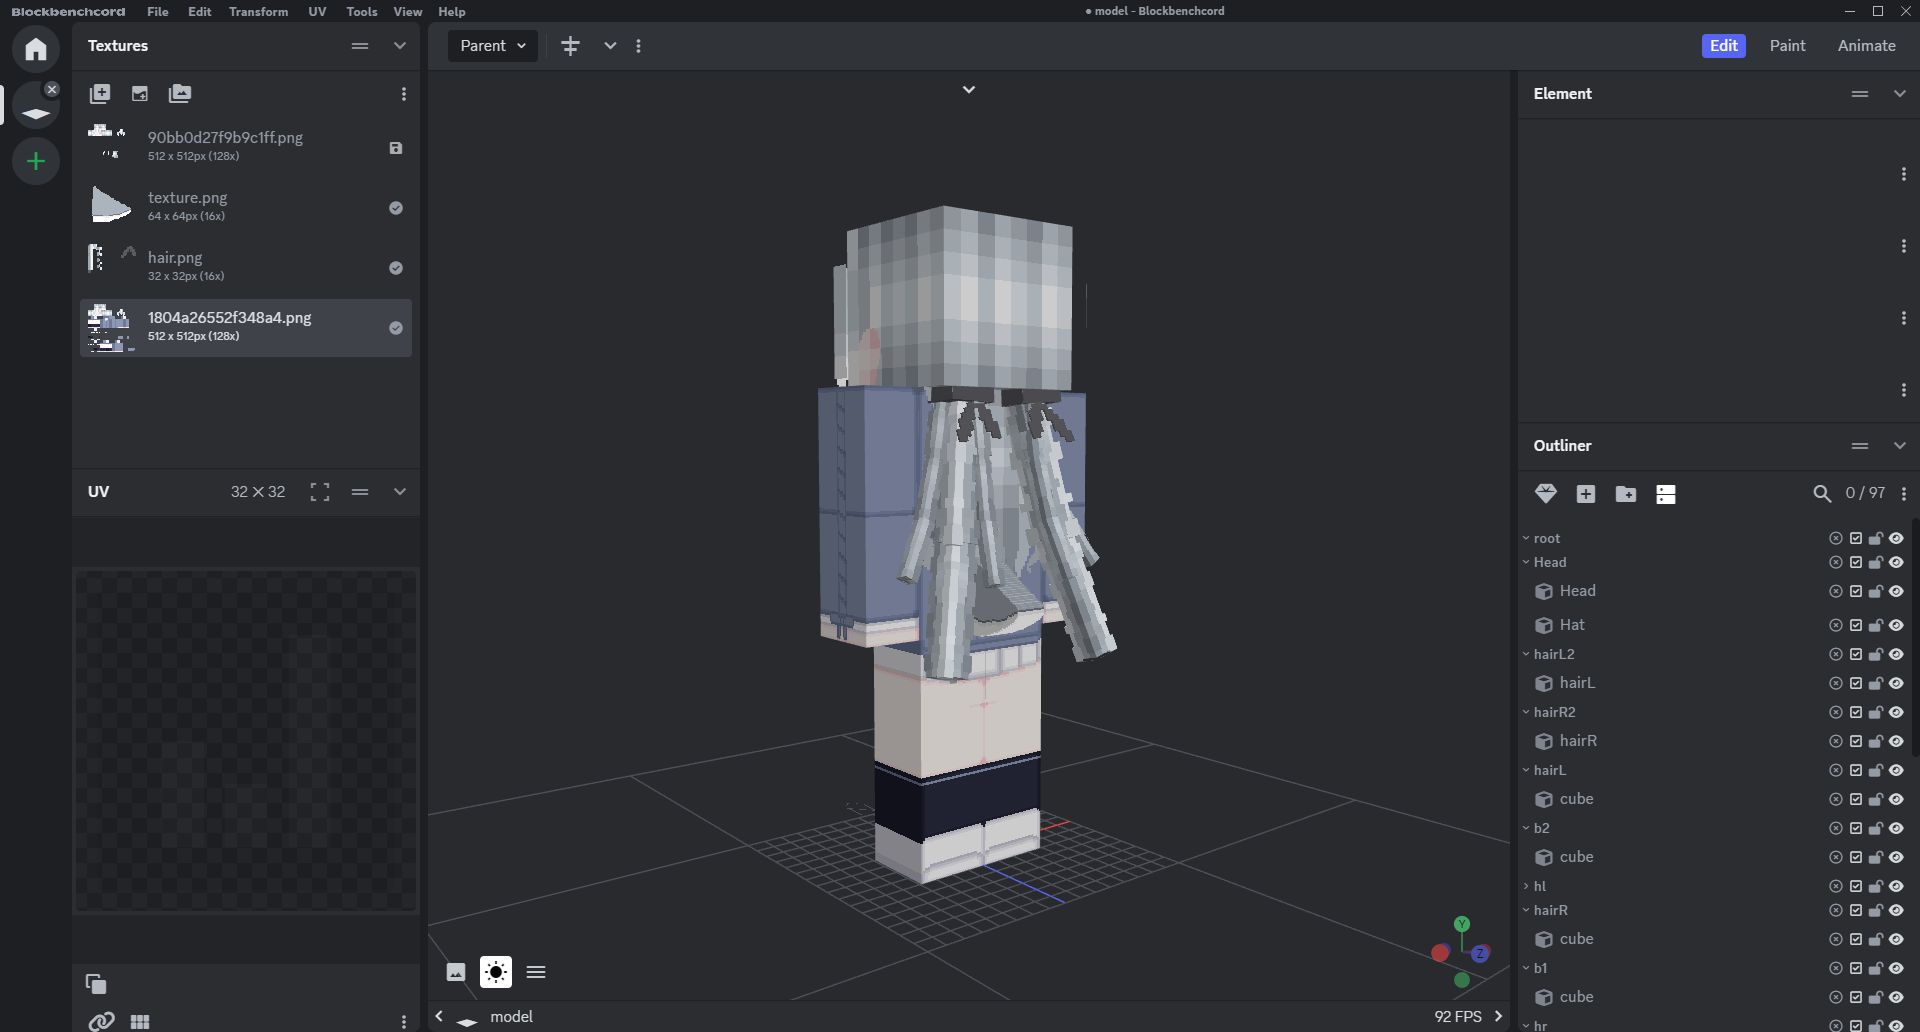Open the Outliner search magnifier
Image resolution: width=1920 pixels, height=1032 pixels.
[1822, 494]
